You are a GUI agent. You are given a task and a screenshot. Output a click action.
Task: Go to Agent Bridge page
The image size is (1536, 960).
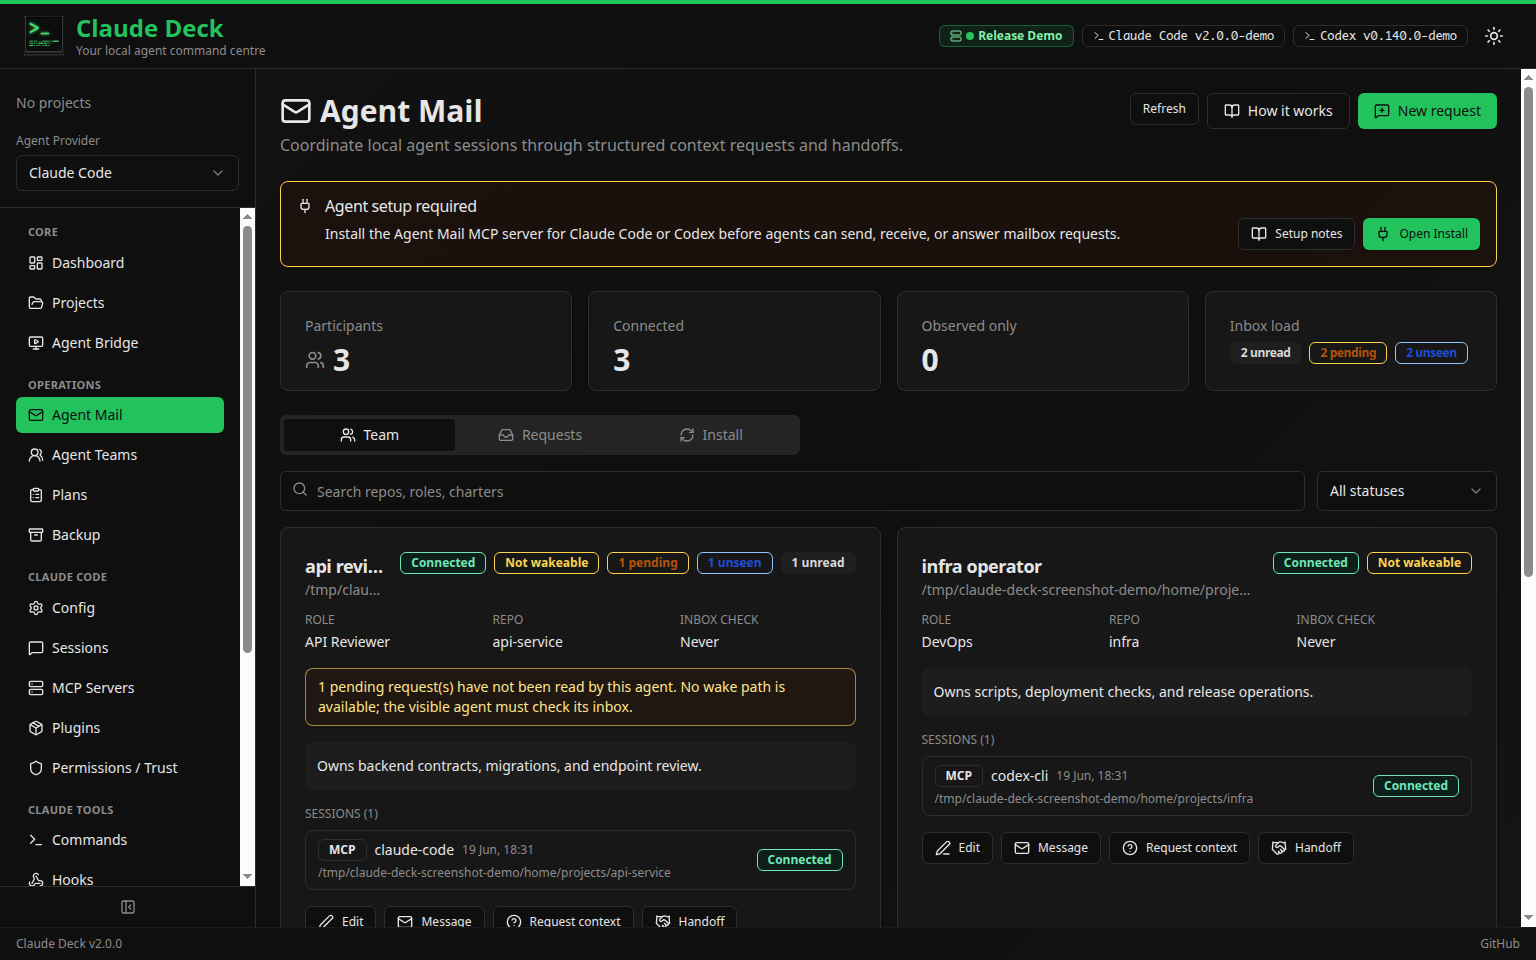(x=120, y=343)
